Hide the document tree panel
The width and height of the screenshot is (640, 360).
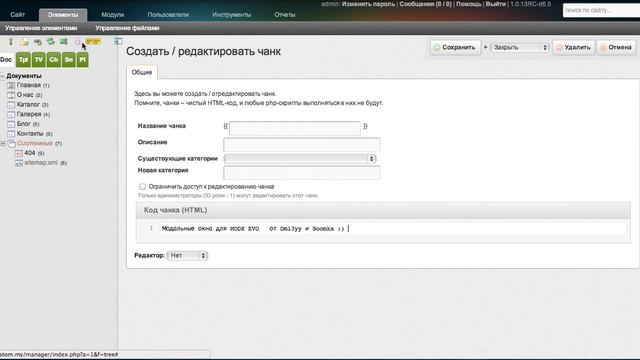click(118, 41)
